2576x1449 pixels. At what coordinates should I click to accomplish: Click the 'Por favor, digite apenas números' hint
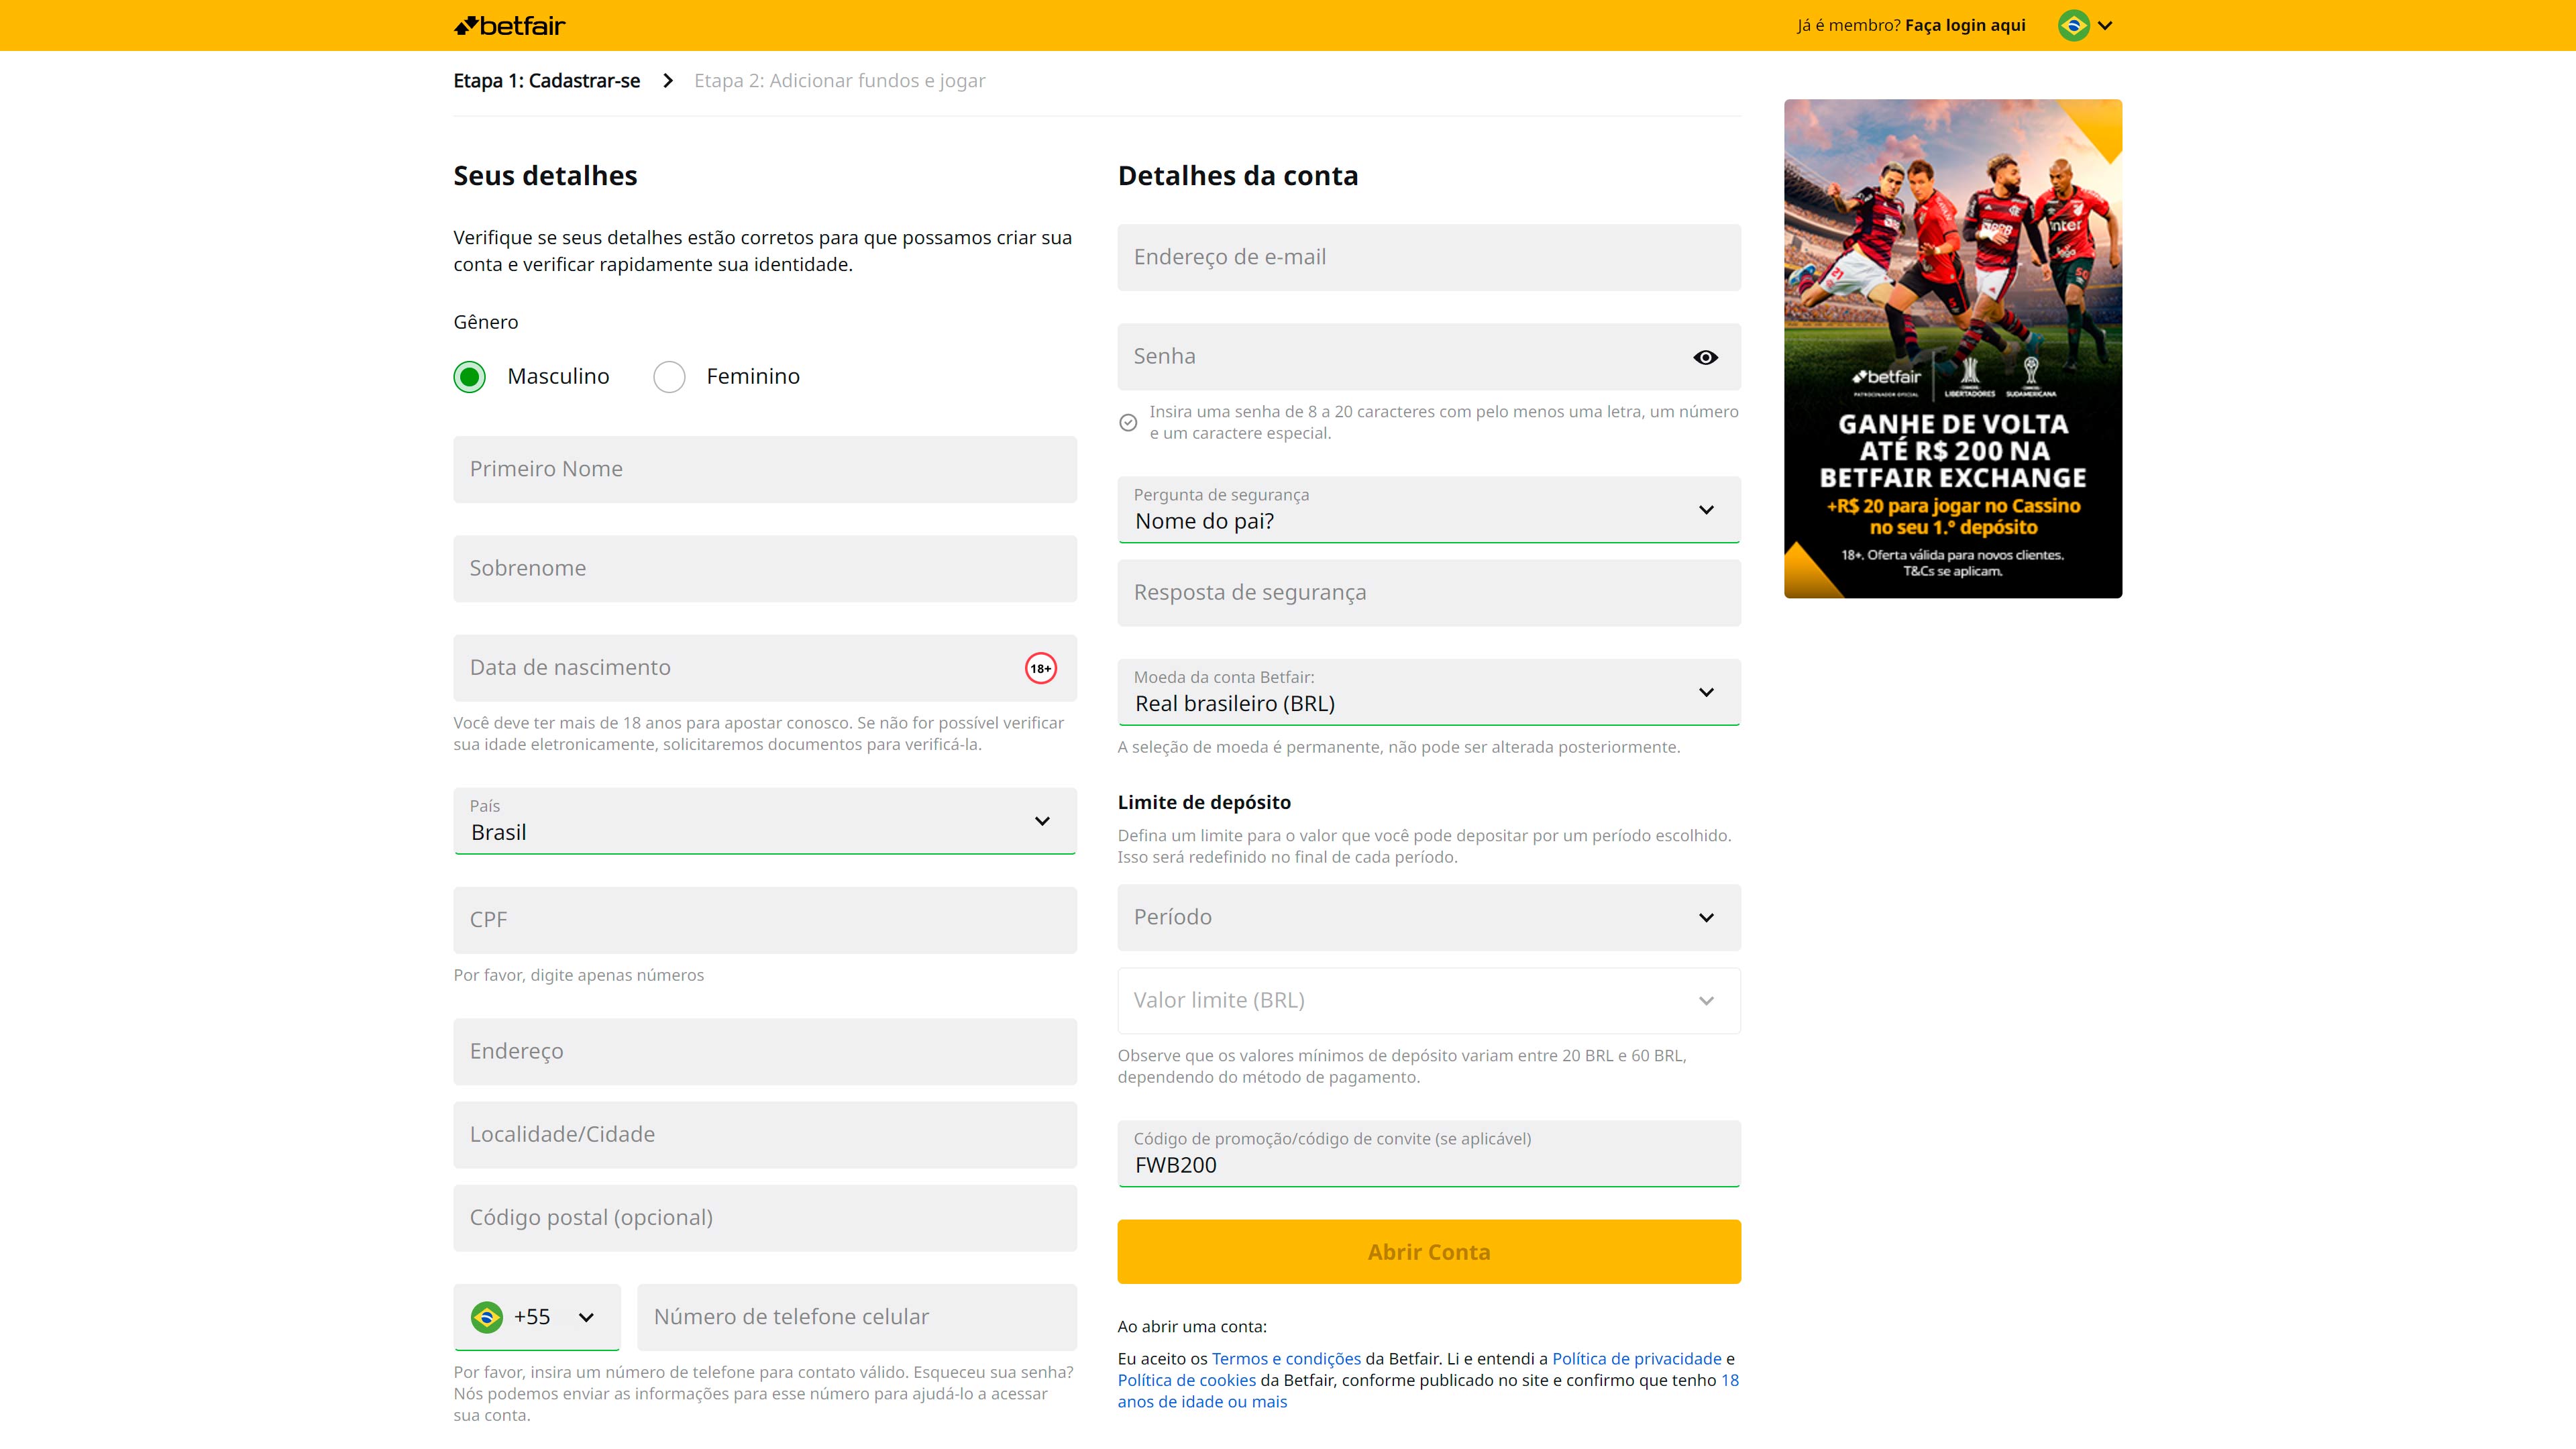point(579,975)
